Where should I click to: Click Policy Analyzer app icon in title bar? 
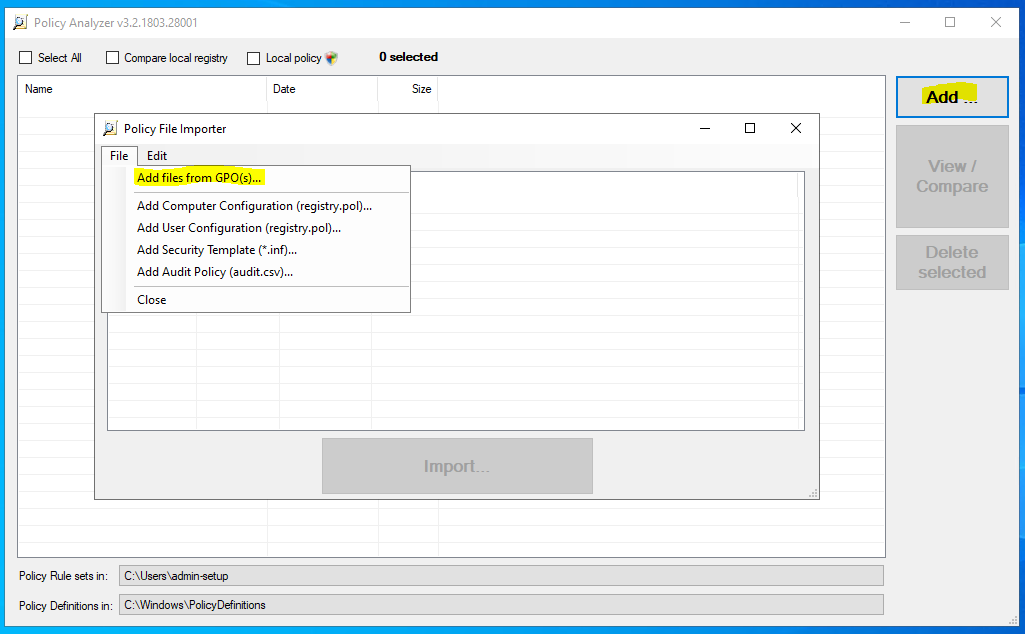click(20, 23)
